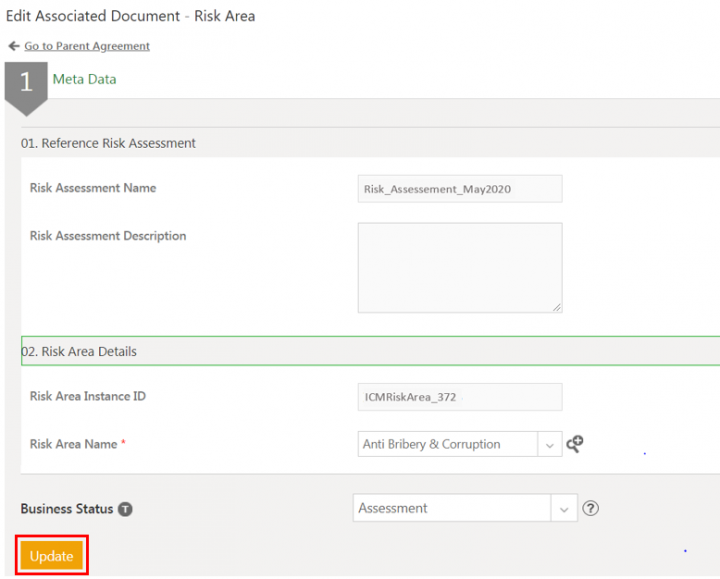Open the Business Status Assessment combo box
The image size is (720, 579).
tap(452, 508)
